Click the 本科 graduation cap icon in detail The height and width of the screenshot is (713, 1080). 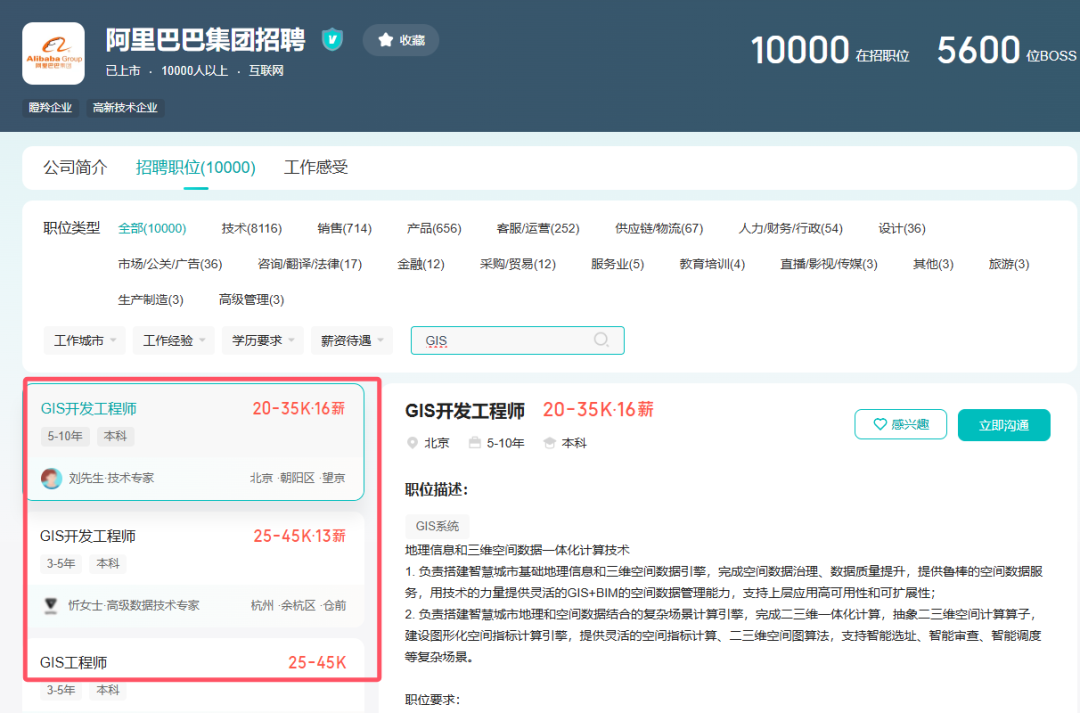click(549, 443)
